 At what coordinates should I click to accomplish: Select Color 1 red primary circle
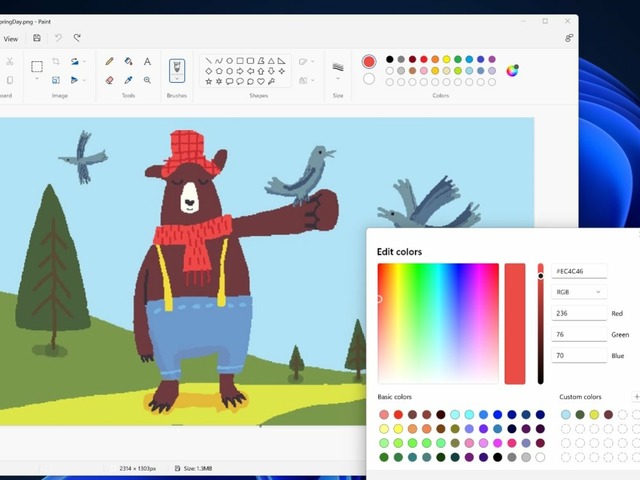tap(369, 61)
